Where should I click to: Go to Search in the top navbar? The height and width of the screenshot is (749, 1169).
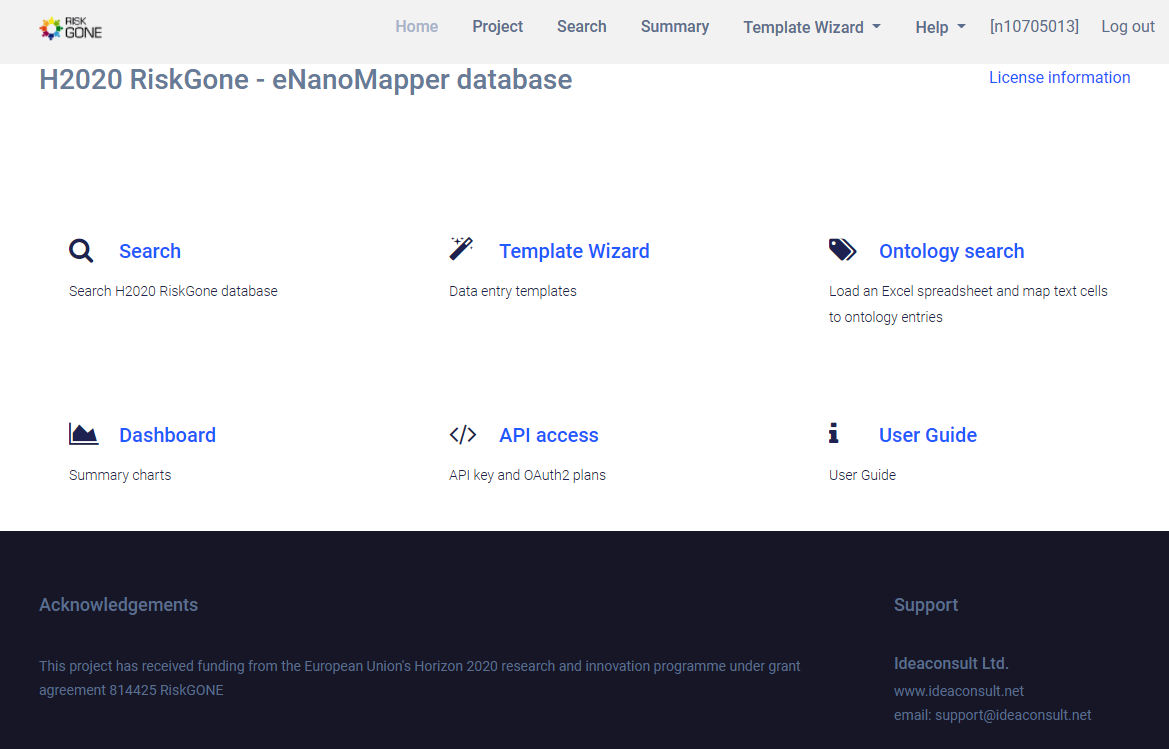tap(582, 27)
